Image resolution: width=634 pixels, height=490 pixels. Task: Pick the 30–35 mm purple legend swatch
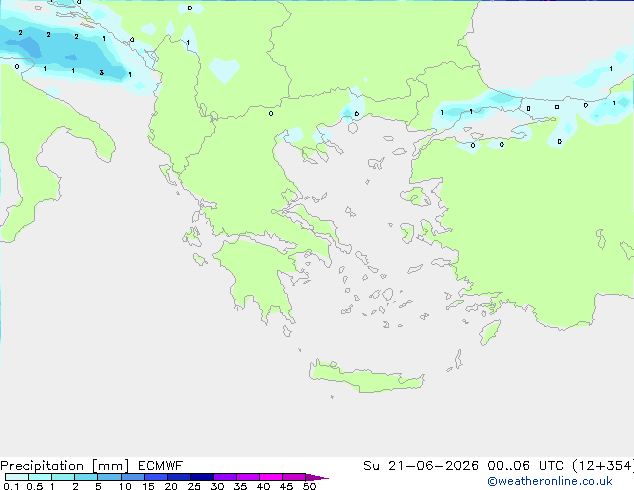(x=225, y=477)
